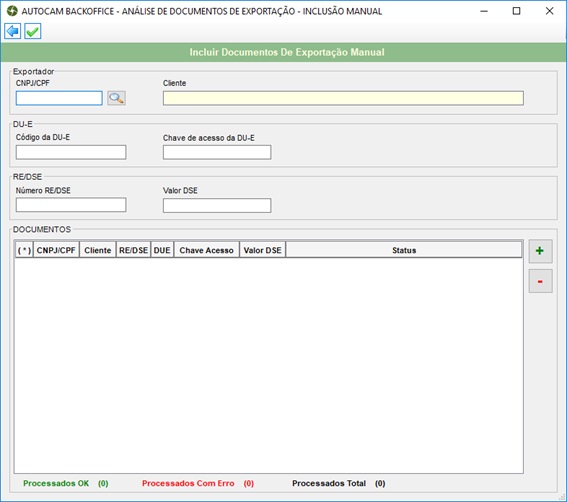567x502 pixels.
Task: Click the yellow Cliente field
Action: point(343,98)
